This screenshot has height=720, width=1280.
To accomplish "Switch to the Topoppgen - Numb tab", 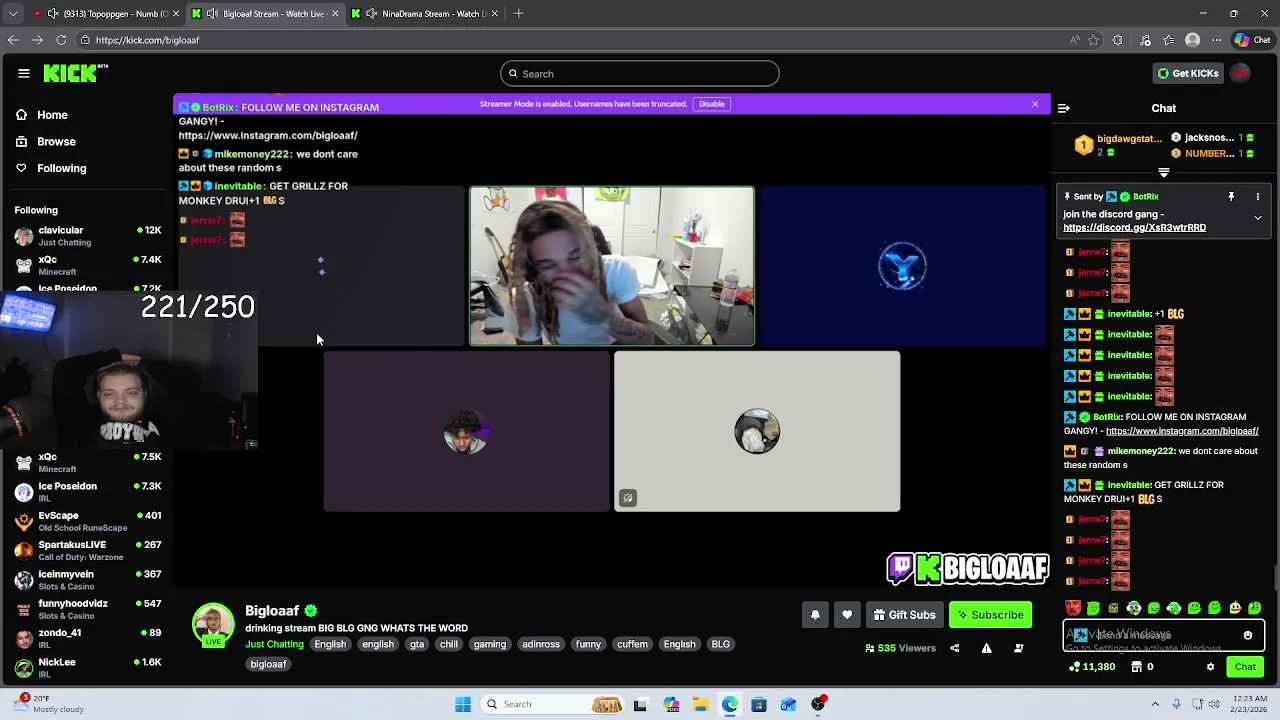I will coord(108,14).
